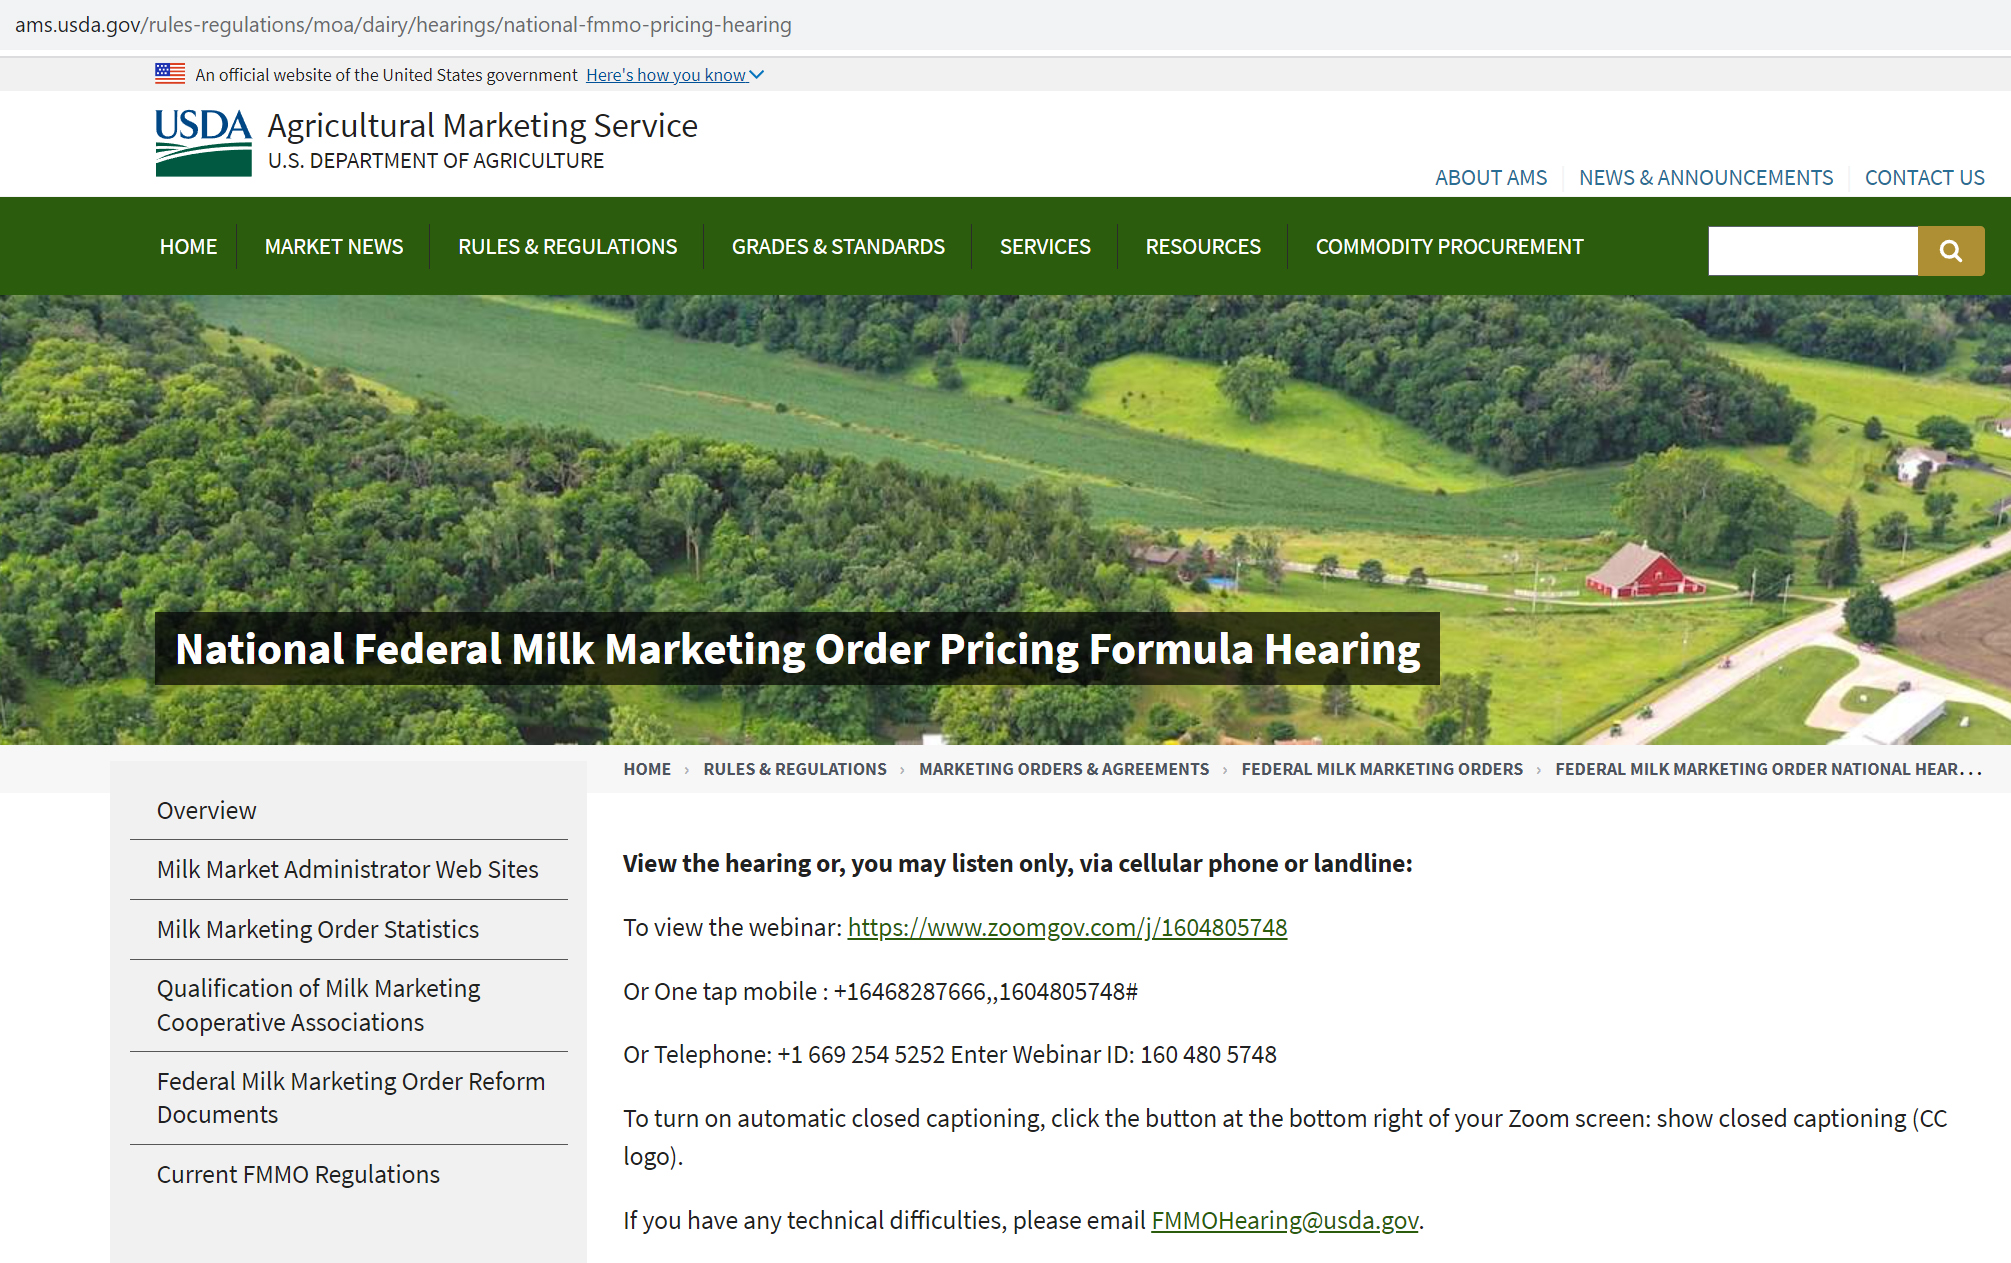Open Milk Marketing Order Statistics sidebar item
Viewport: 2011px width, 1263px height.
pyautogui.click(x=317, y=930)
